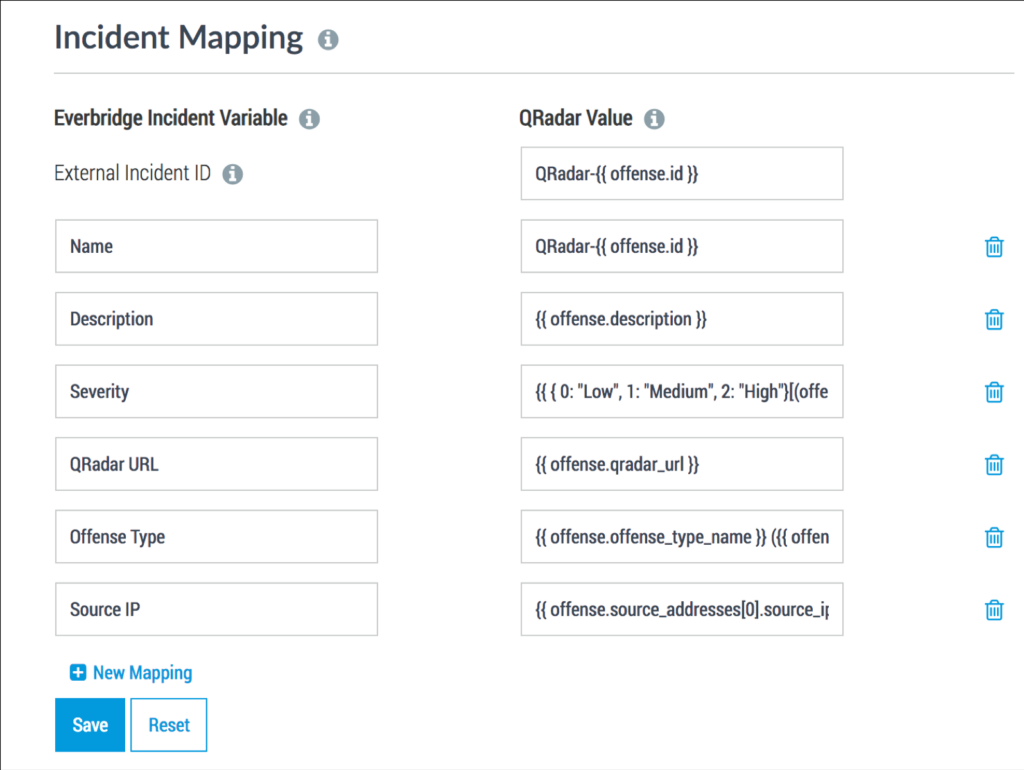Focus the Name variable field

pos(216,246)
